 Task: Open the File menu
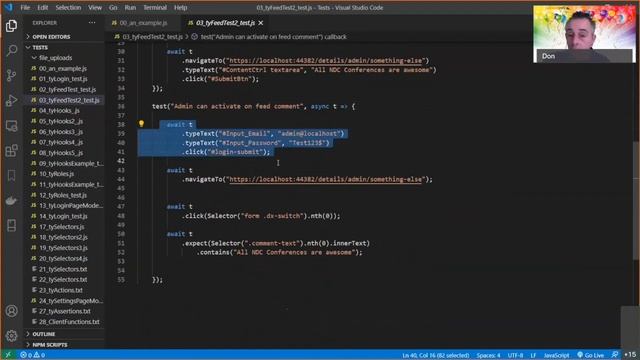(25, 7)
